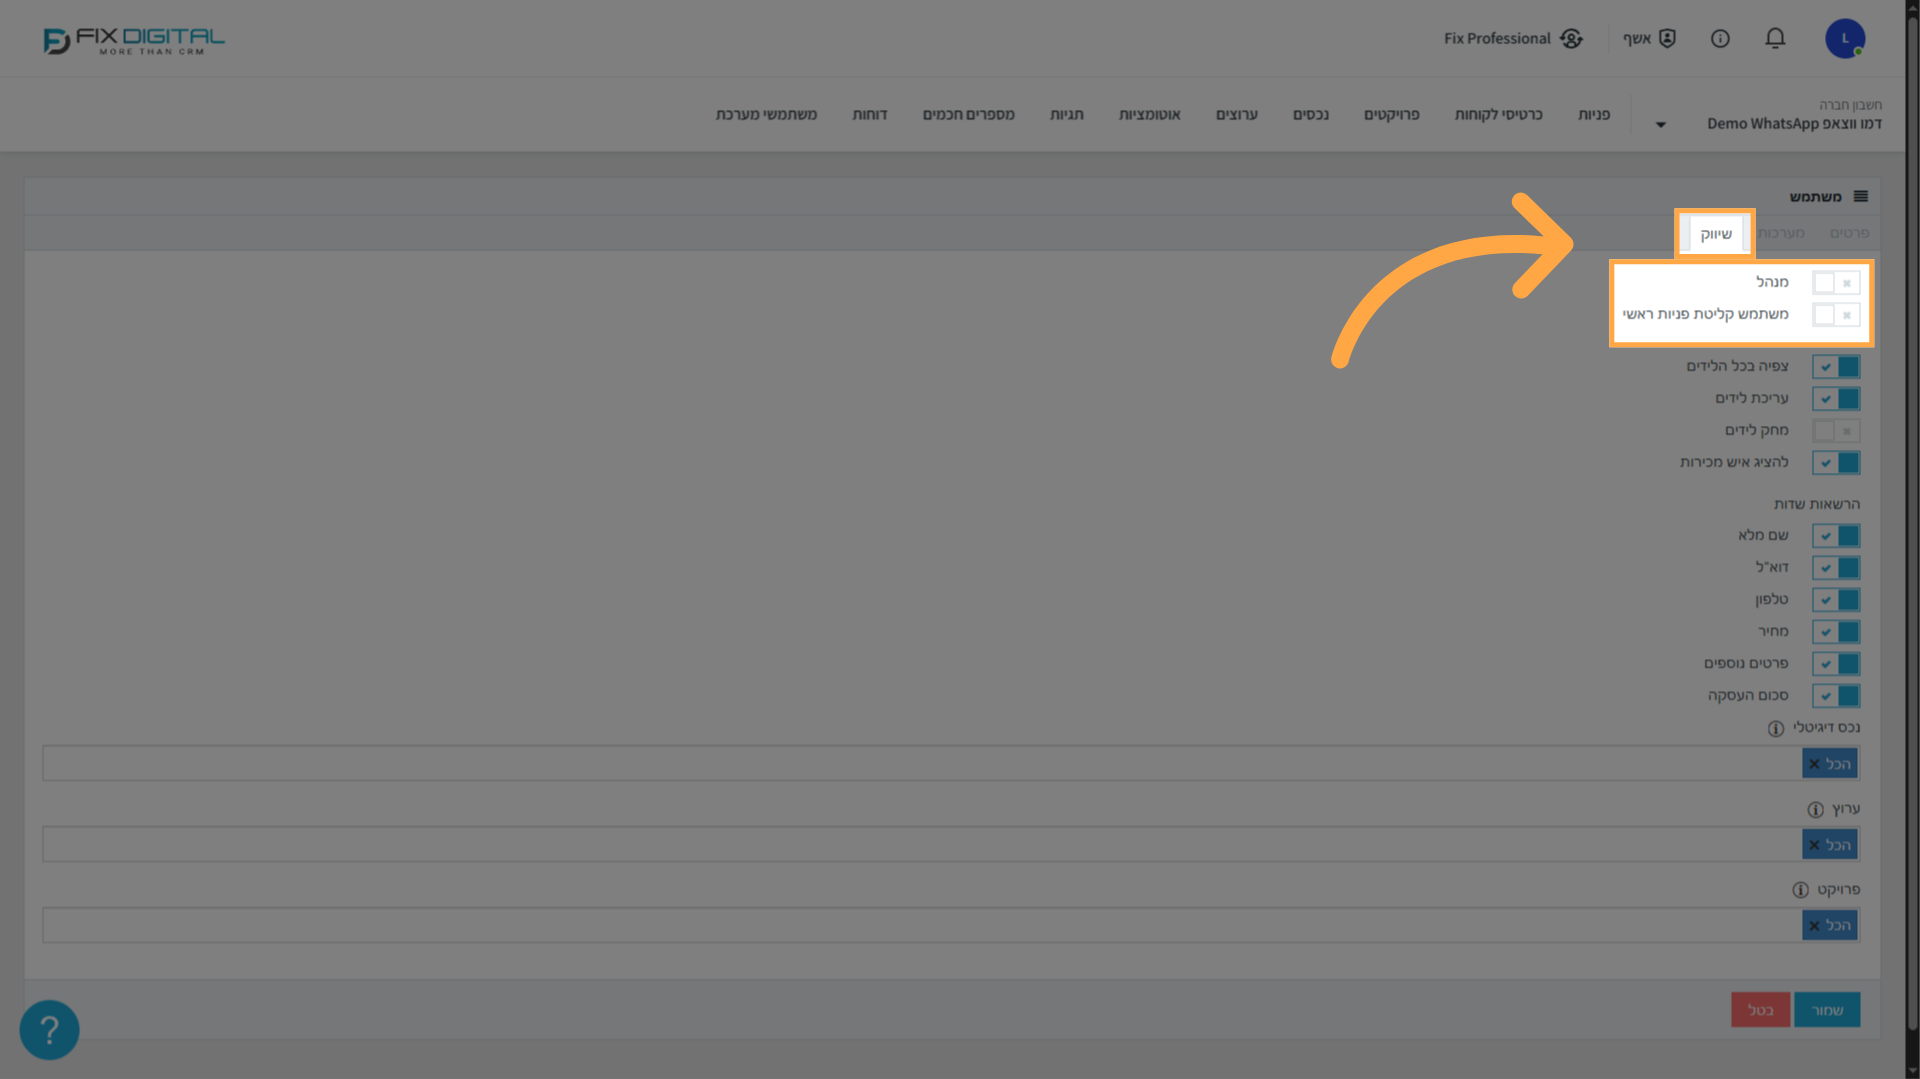The height and width of the screenshot is (1079, 1920).
Task: Open אוטומציות in navigation
Action: 1150,115
